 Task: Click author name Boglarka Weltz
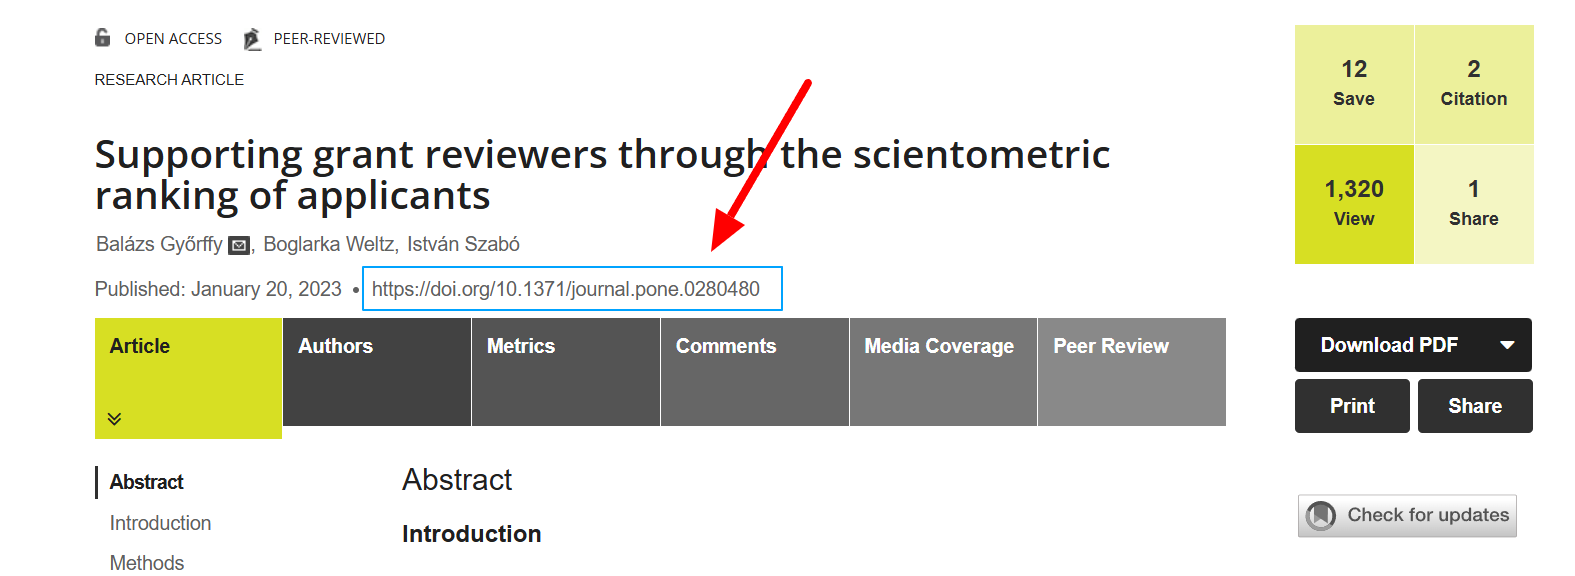(x=330, y=244)
